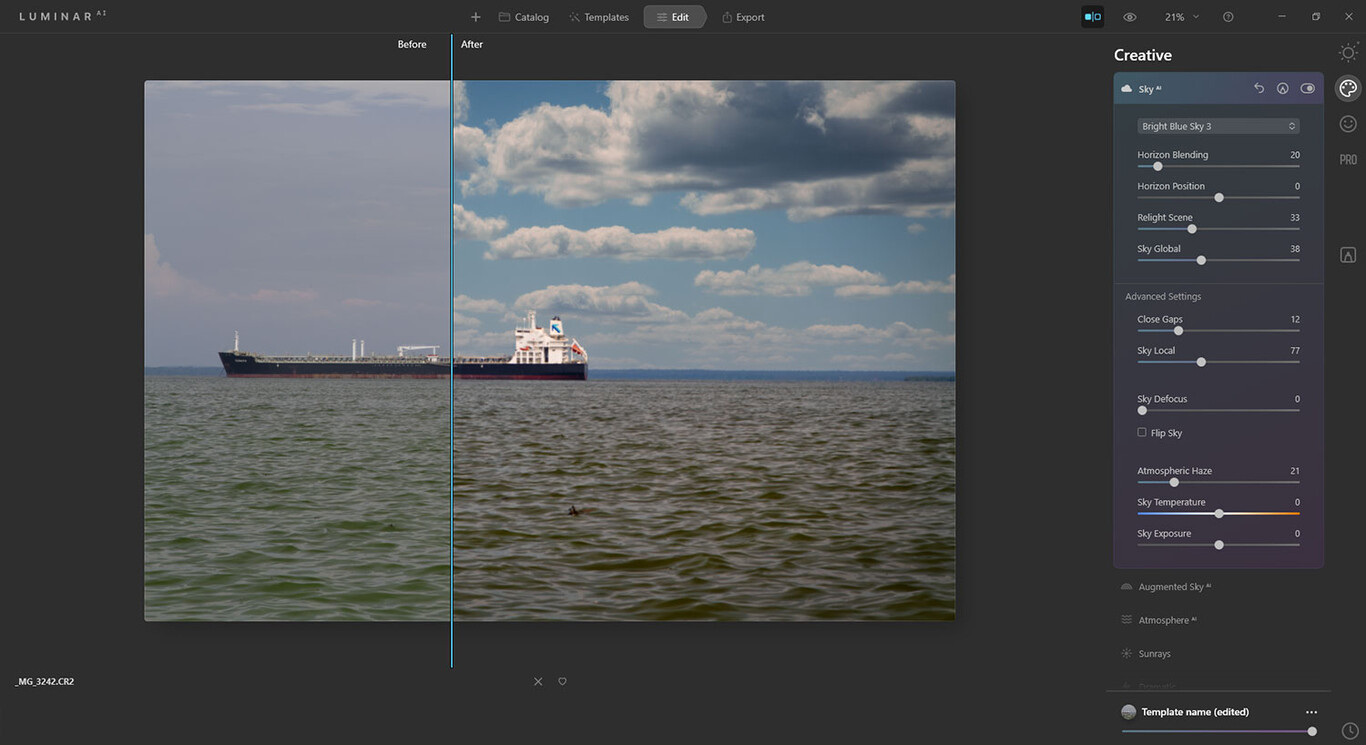Open Template name options via ellipsis
This screenshot has height=745, width=1366.
[x=1311, y=711]
